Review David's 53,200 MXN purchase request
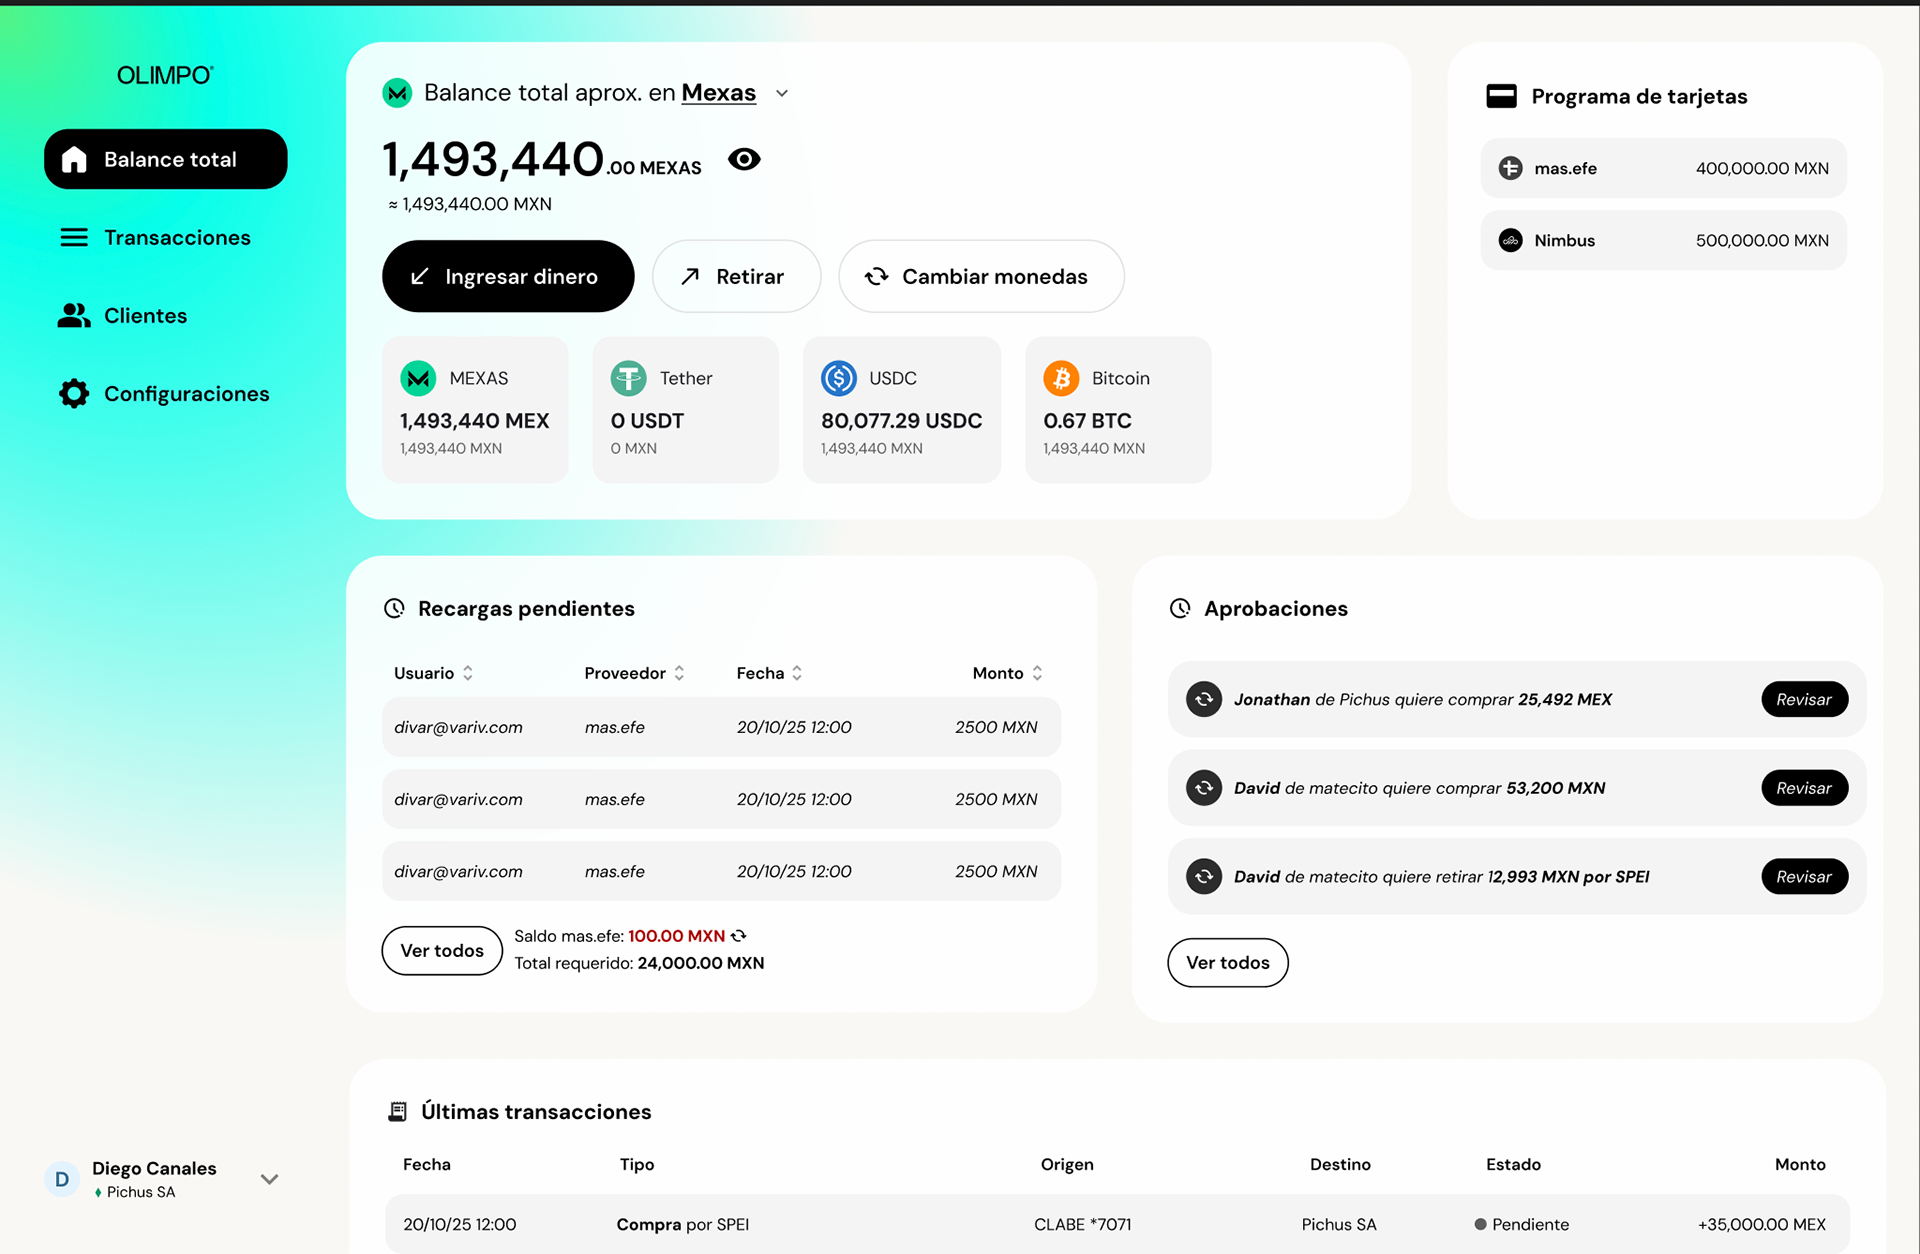 pos(1804,788)
